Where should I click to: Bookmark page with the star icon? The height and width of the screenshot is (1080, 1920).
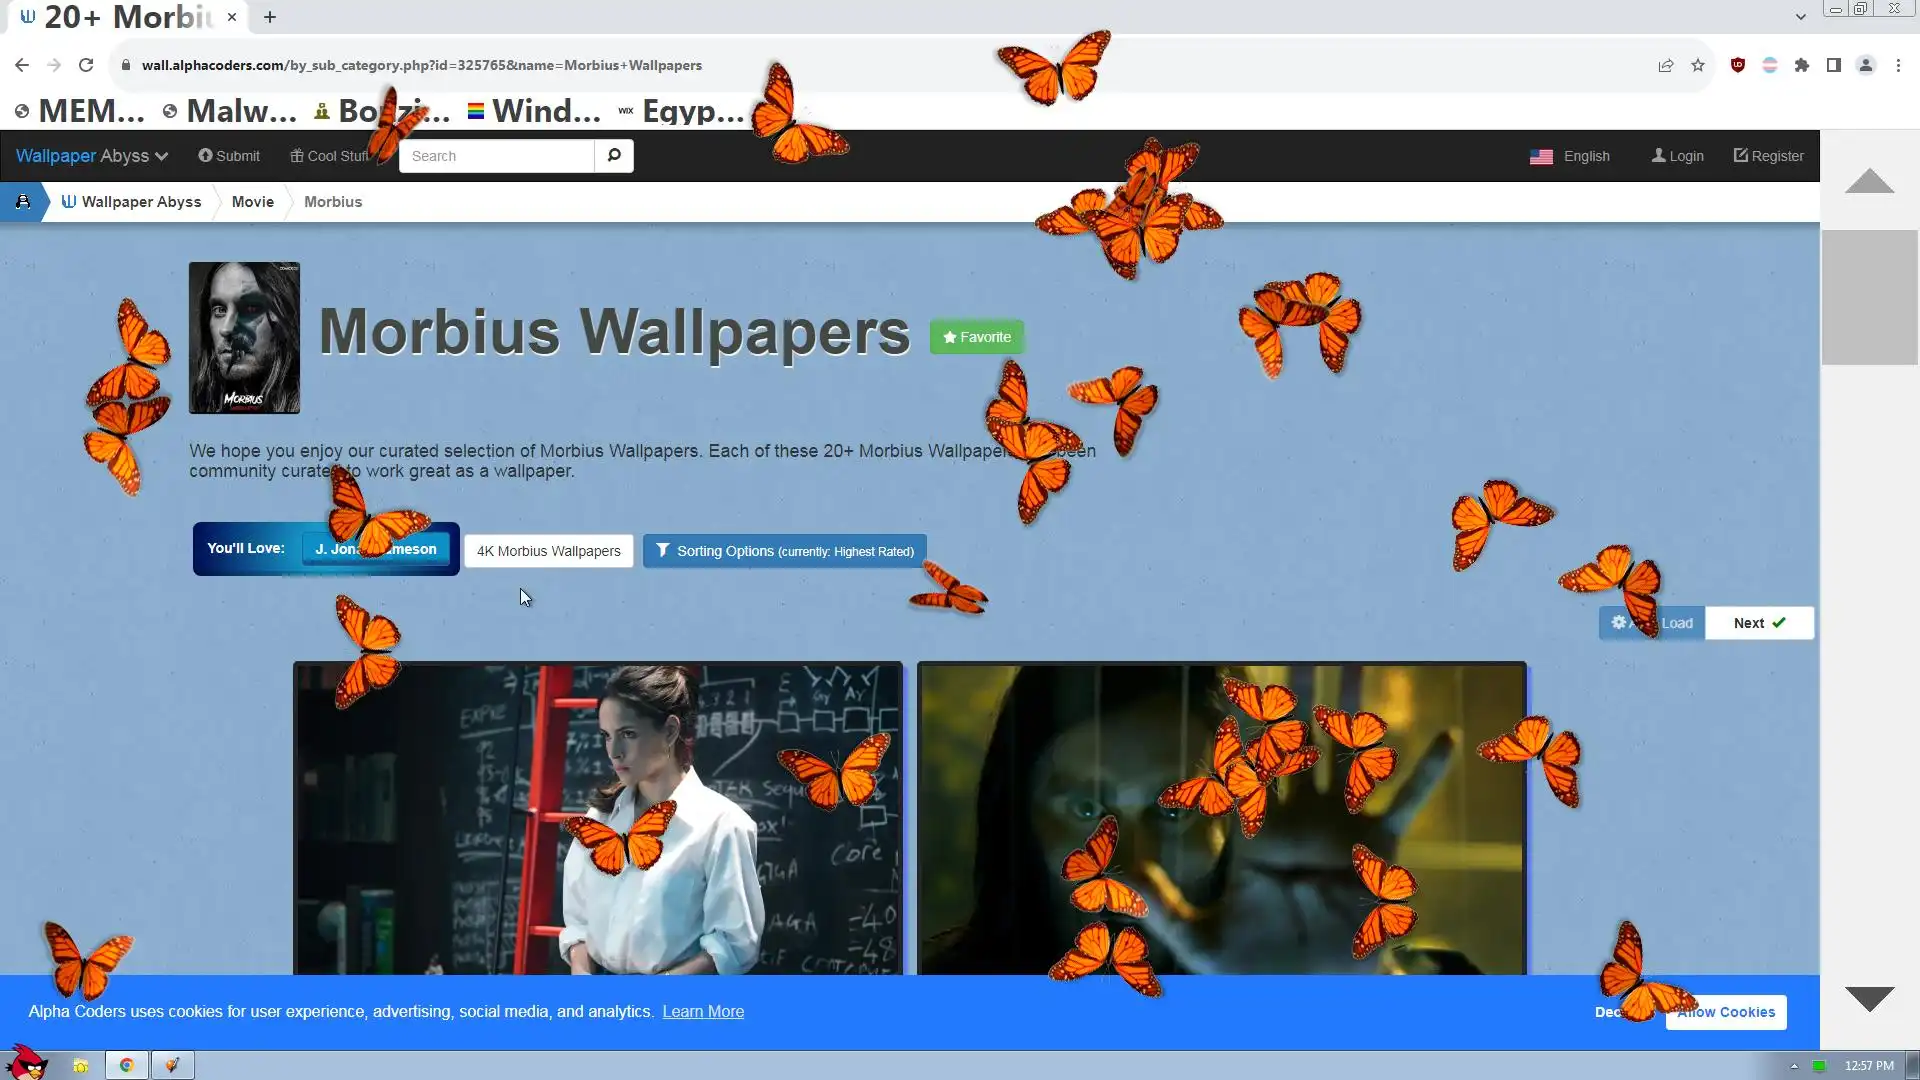pos(1698,65)
